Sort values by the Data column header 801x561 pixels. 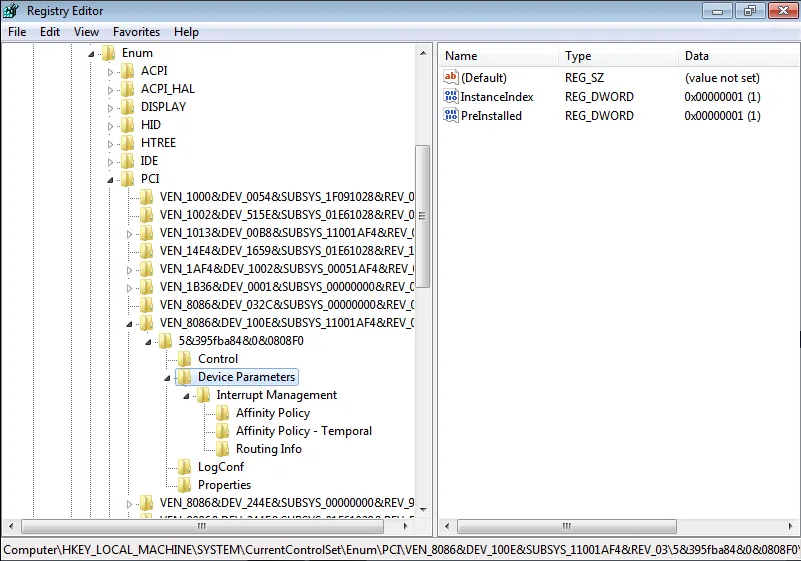[x=739, y=56]
